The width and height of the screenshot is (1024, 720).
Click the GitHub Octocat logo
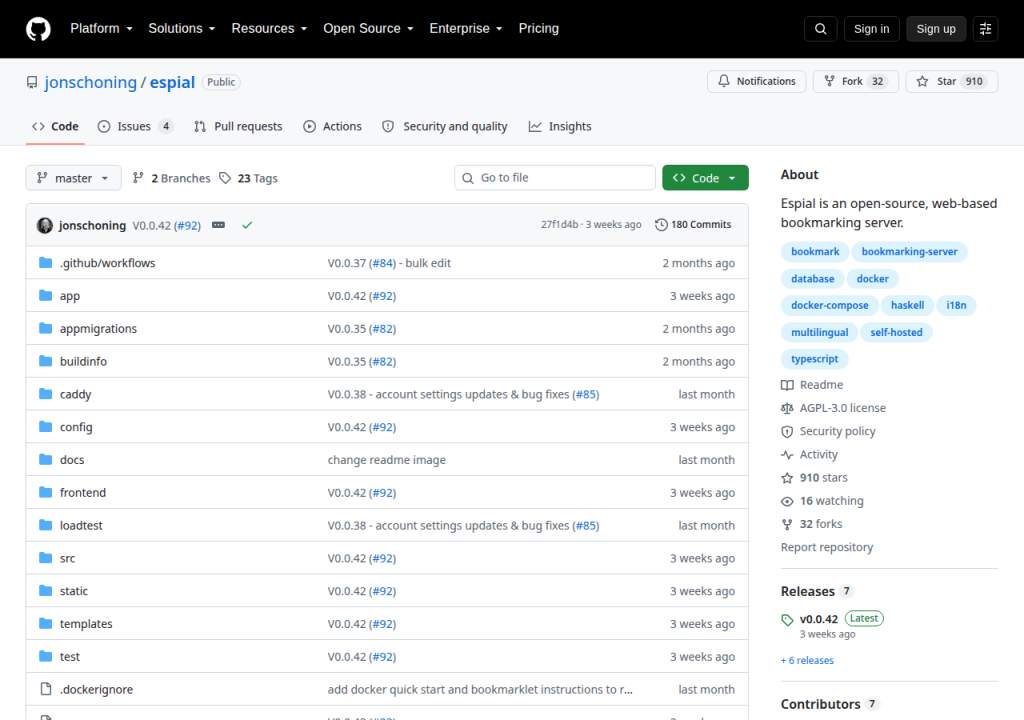[38, 29]
